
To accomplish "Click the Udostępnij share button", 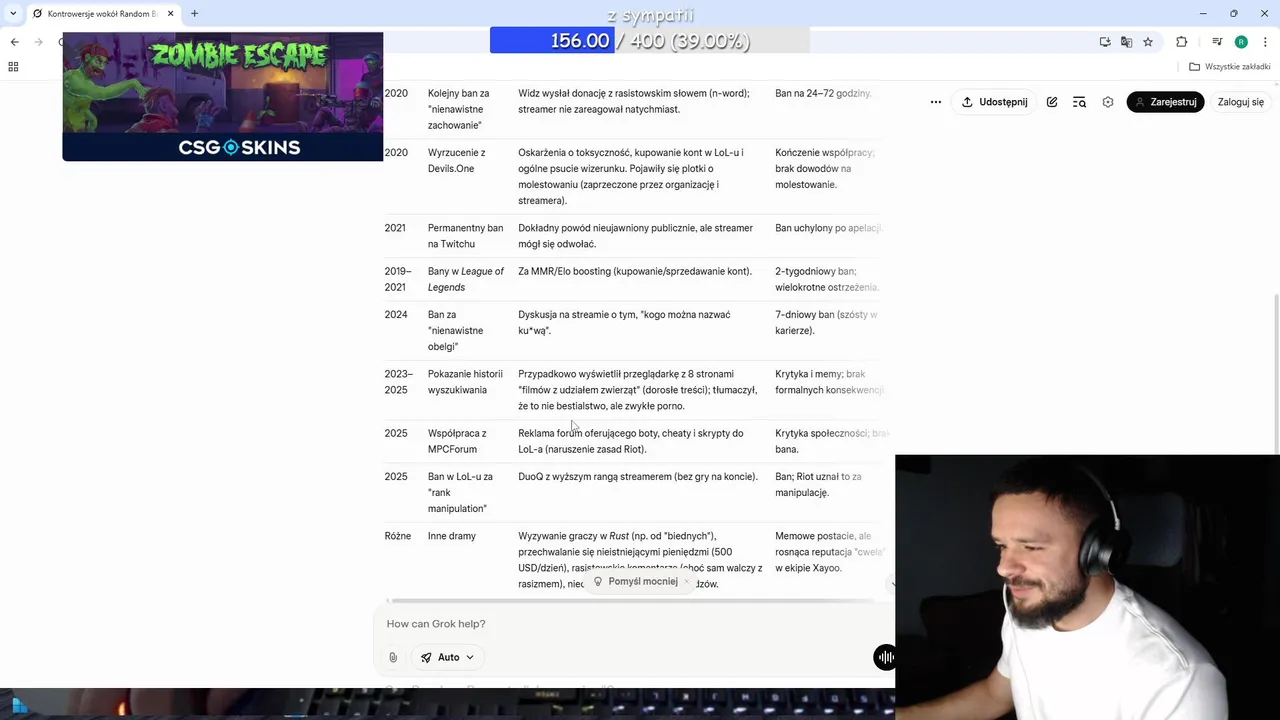I will tap(995, 102).
